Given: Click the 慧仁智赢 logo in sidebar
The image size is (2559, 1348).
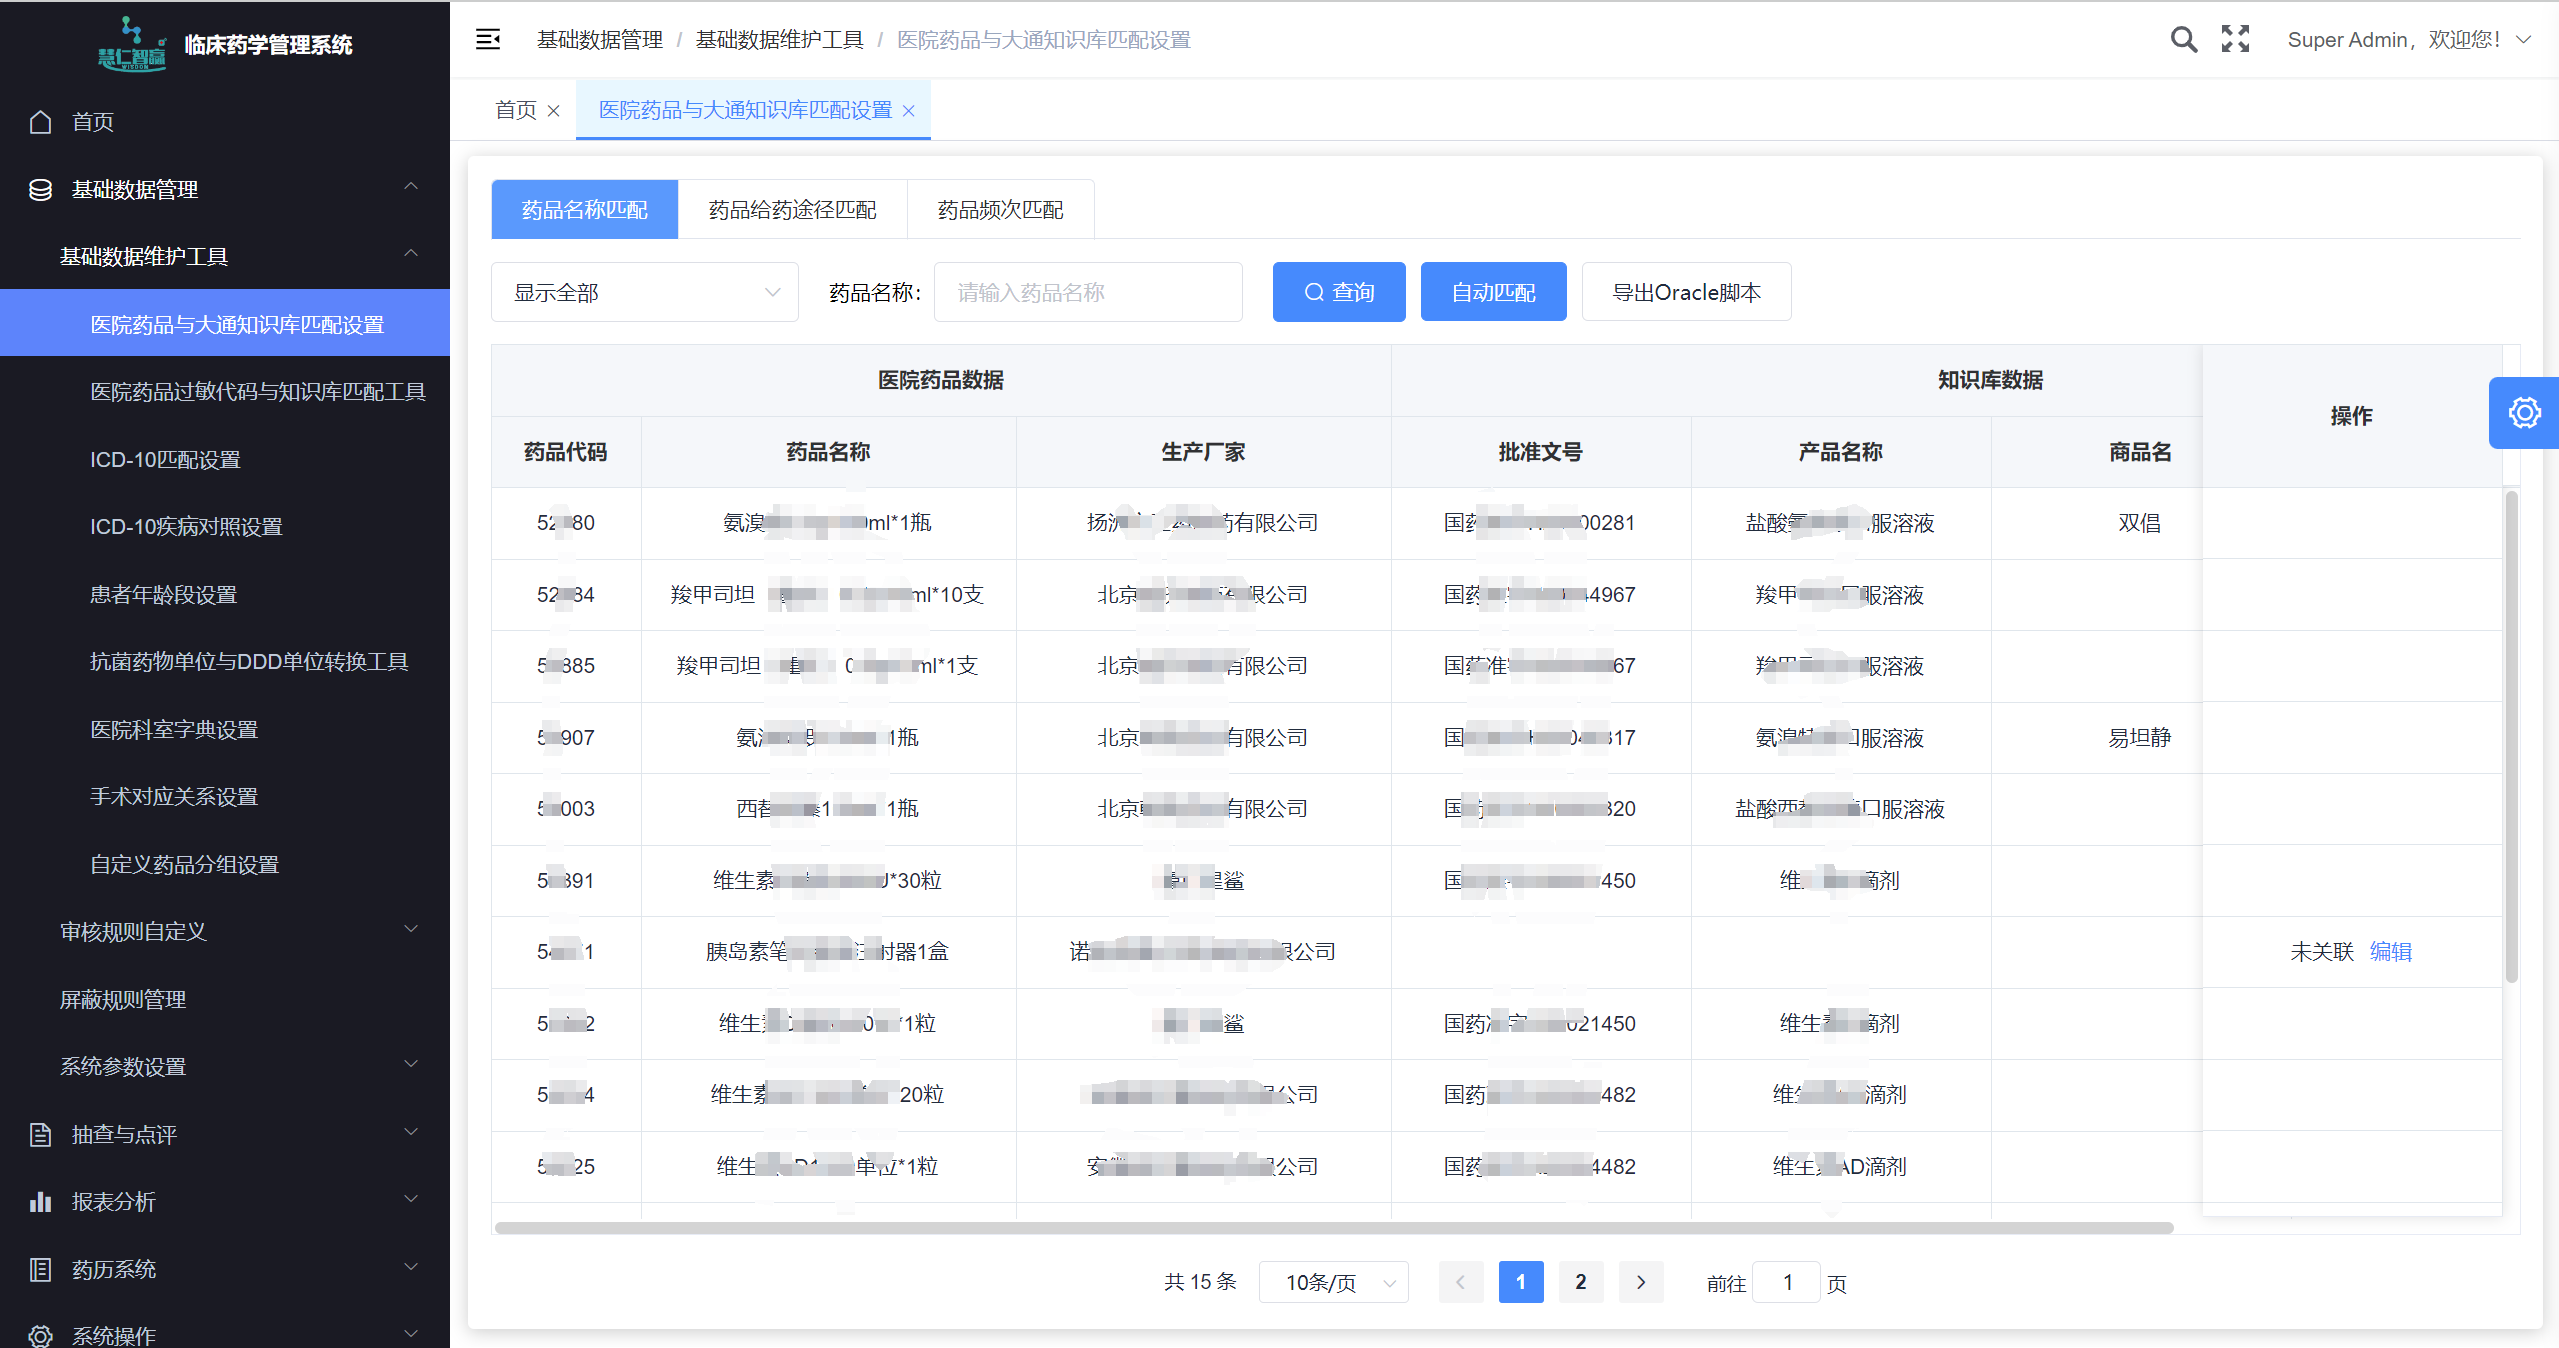Looking at the screenshot, I should pyautogui.click(x=132, y=44).
